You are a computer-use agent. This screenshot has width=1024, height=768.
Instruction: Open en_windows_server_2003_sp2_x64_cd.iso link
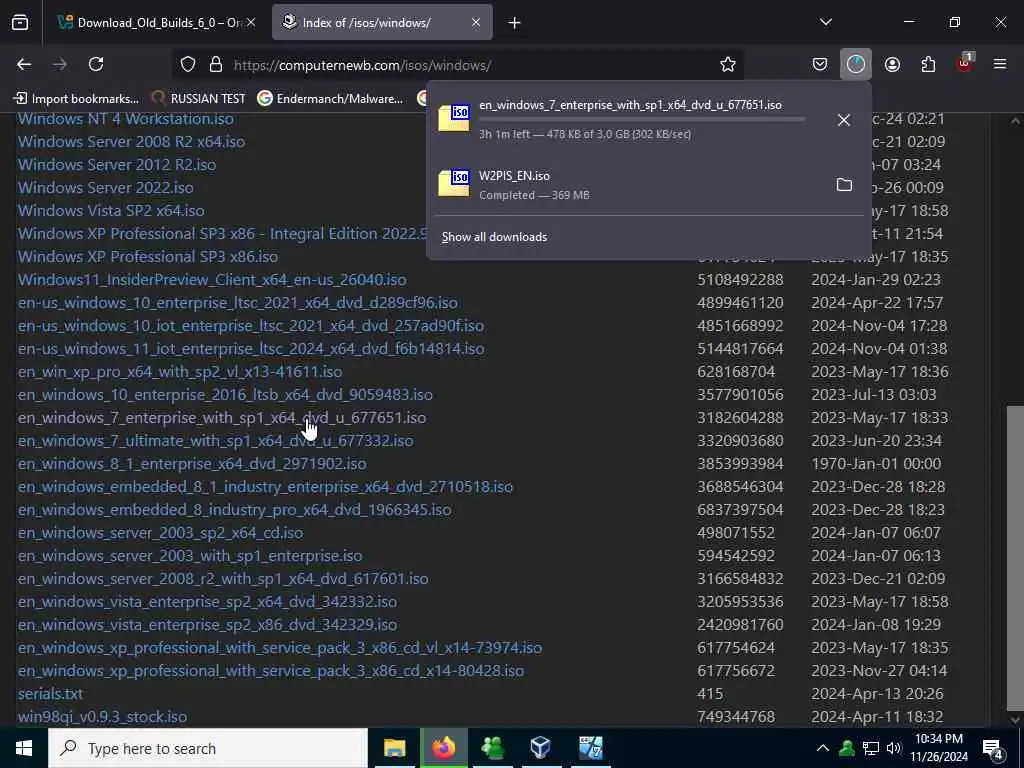tap(161, 533)
